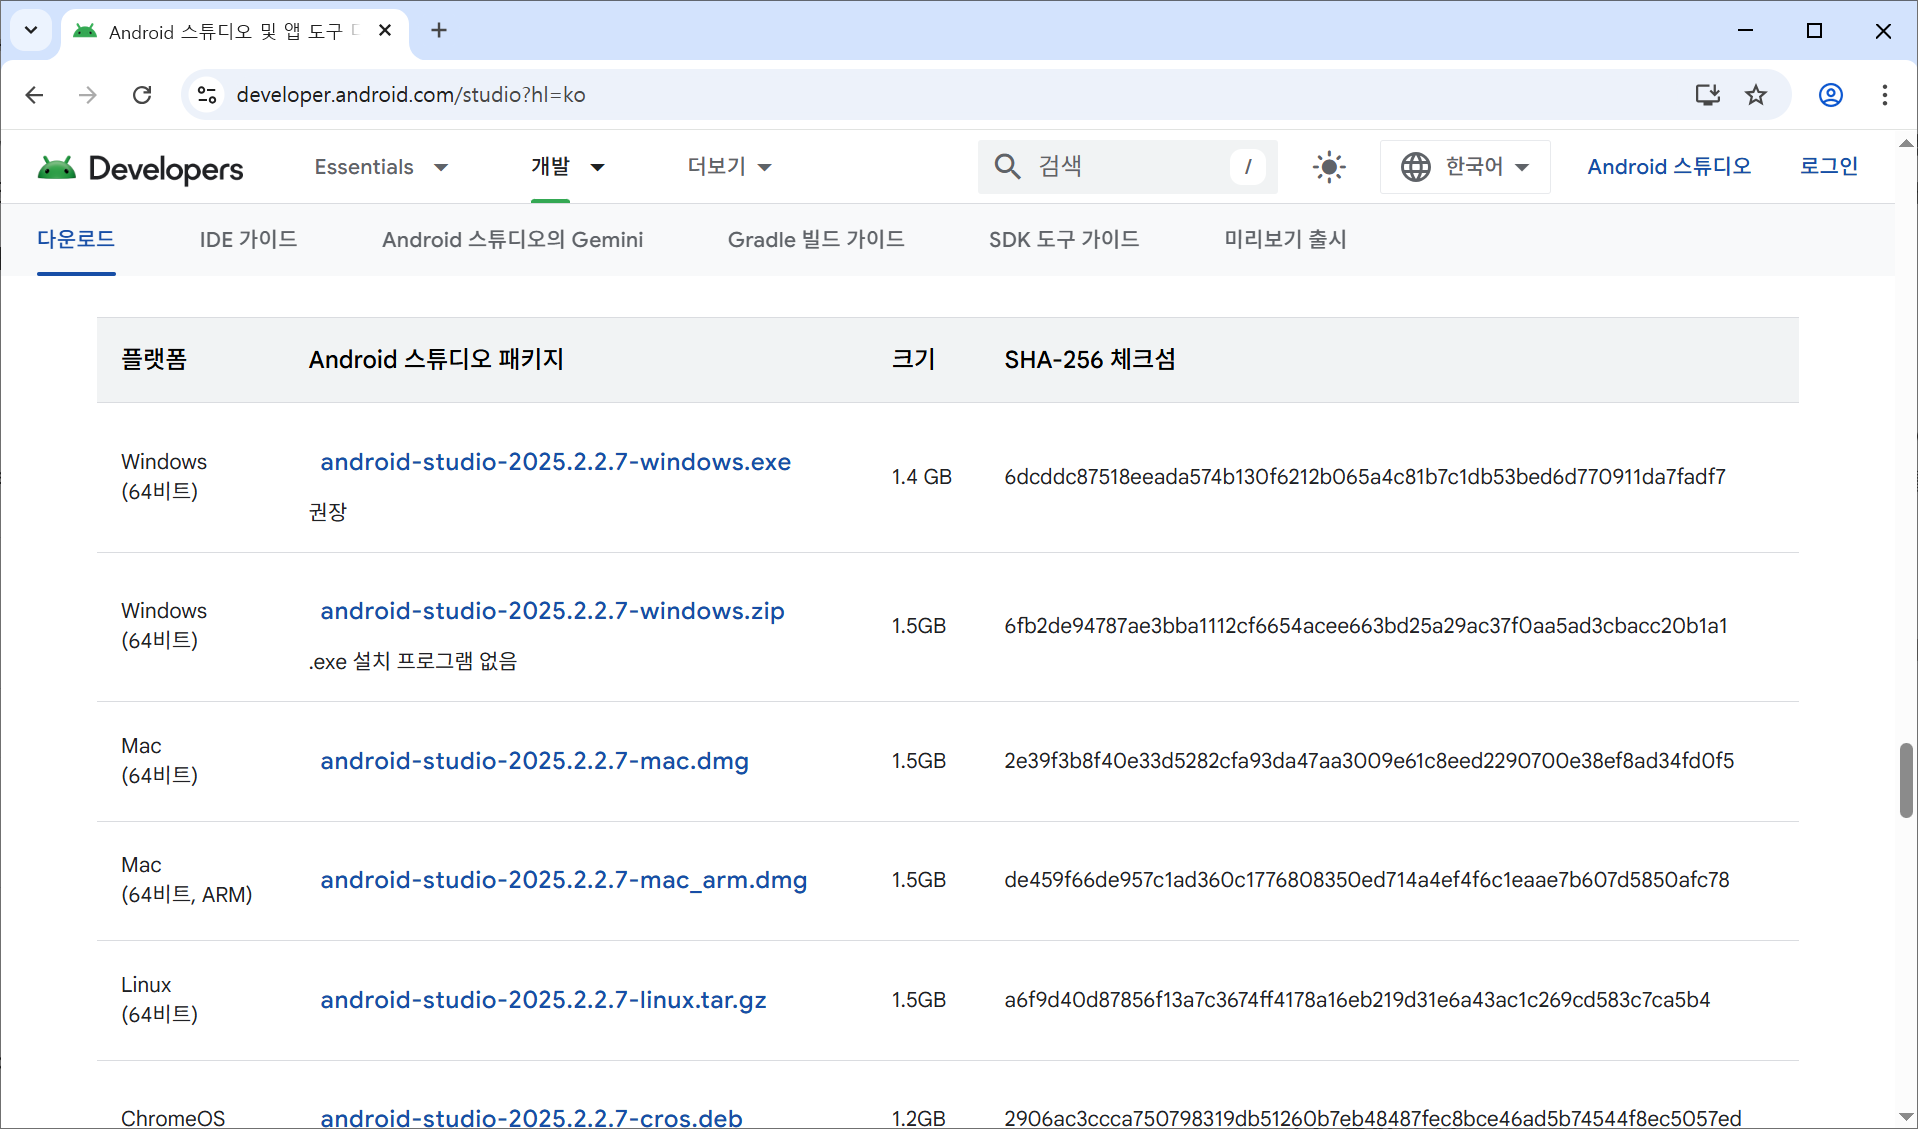
Task: Close the Android 스튜디오 browser tab
Action: [x=385, y=31]
